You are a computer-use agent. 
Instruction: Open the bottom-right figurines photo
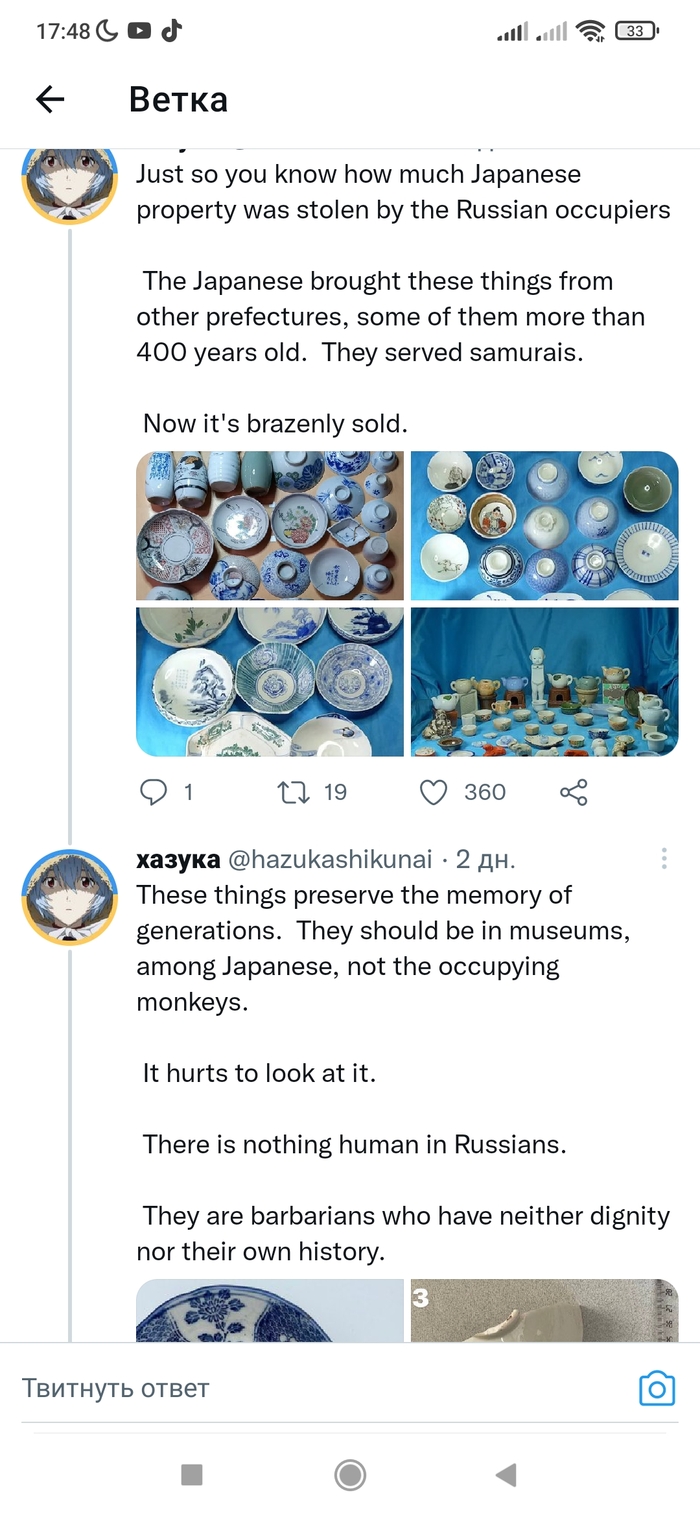coord(544,682)
